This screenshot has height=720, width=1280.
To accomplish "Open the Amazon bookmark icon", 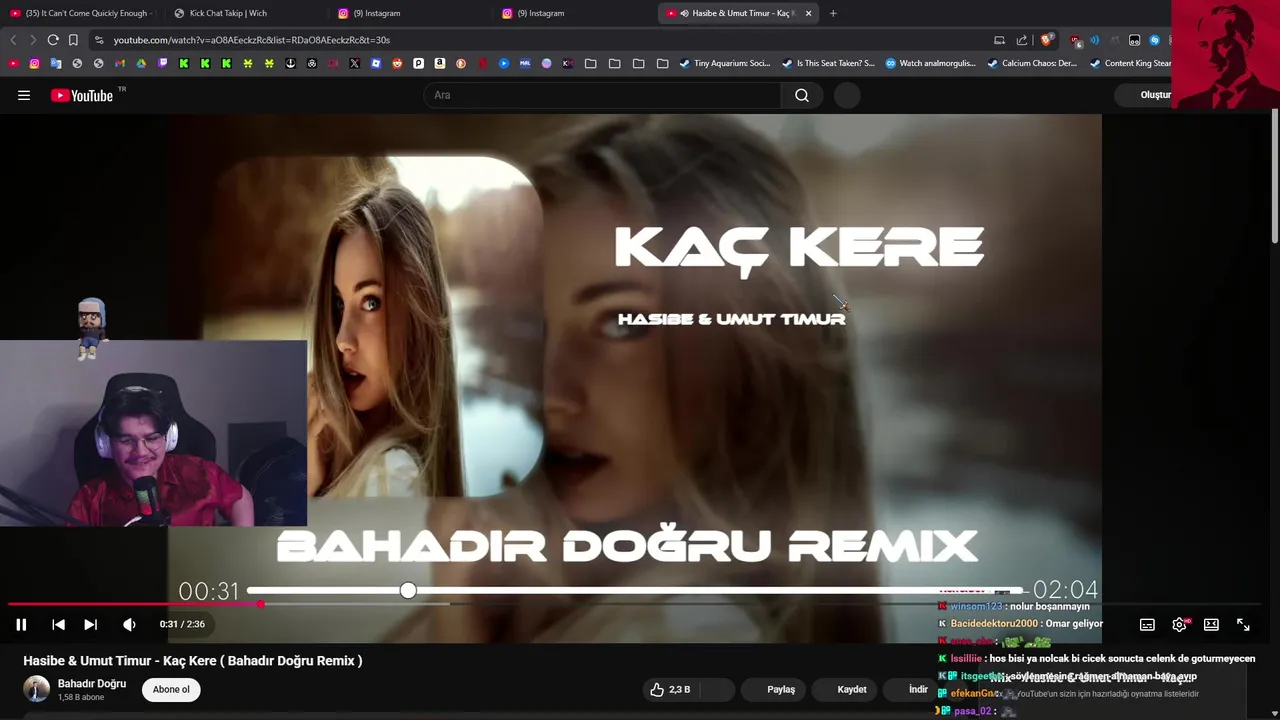I will click(x=439, y=63).
